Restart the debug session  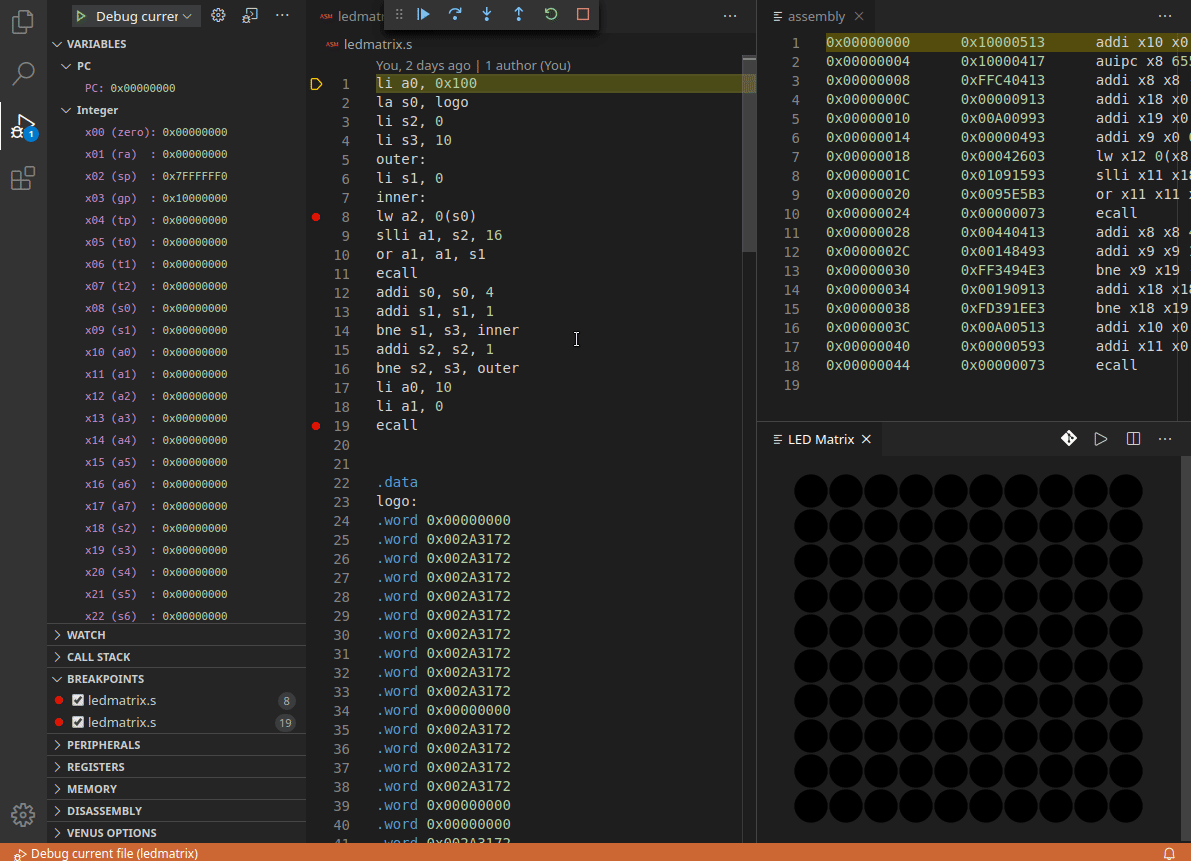click(x=551, y=14)
